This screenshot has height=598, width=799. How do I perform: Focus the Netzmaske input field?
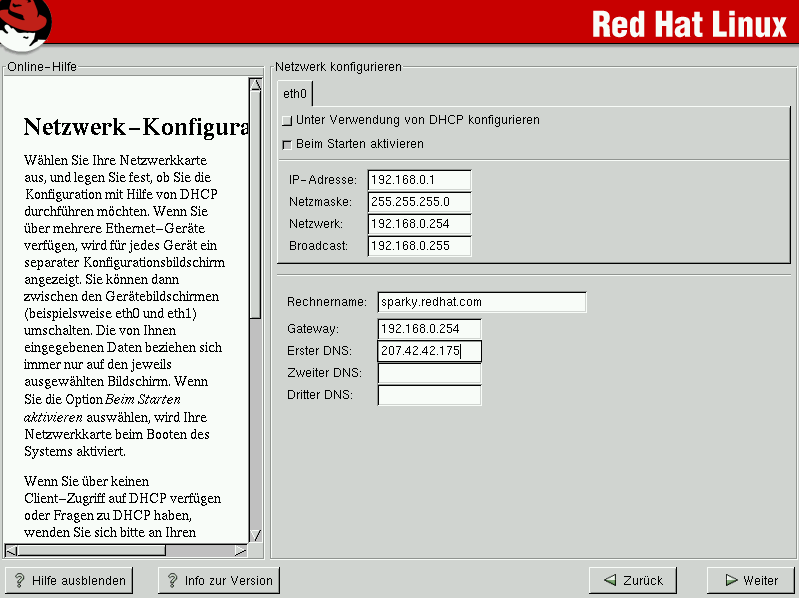(x=418, y=202)
